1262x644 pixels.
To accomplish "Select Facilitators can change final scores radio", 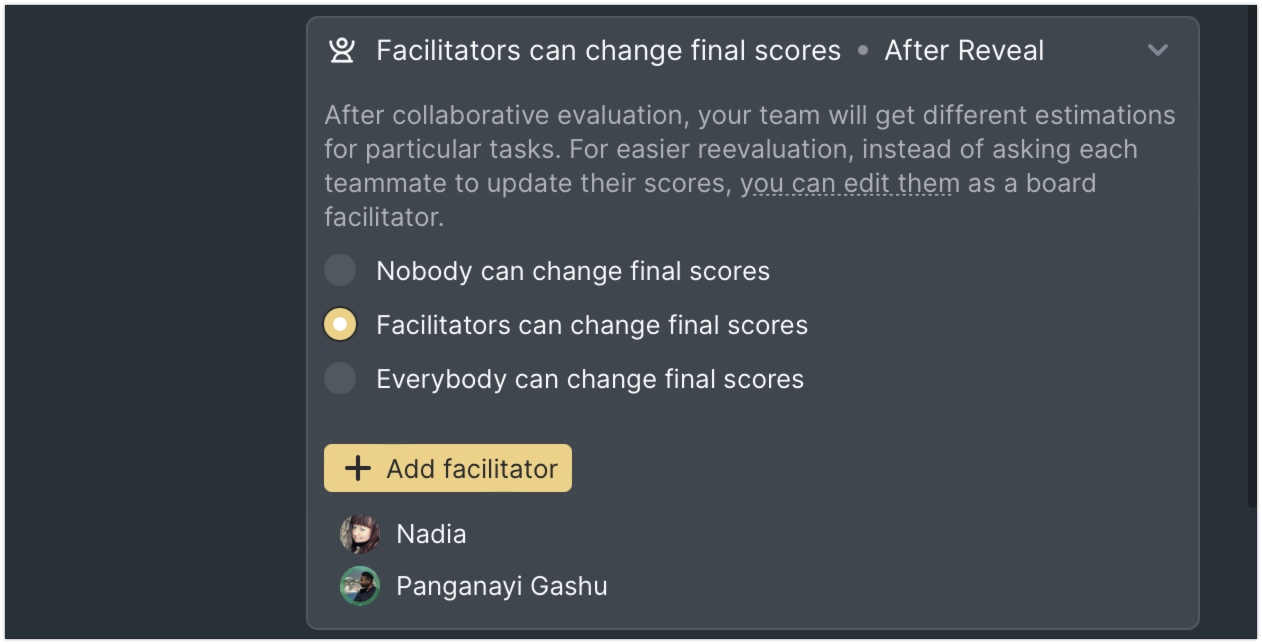I will tap(340, 325).
